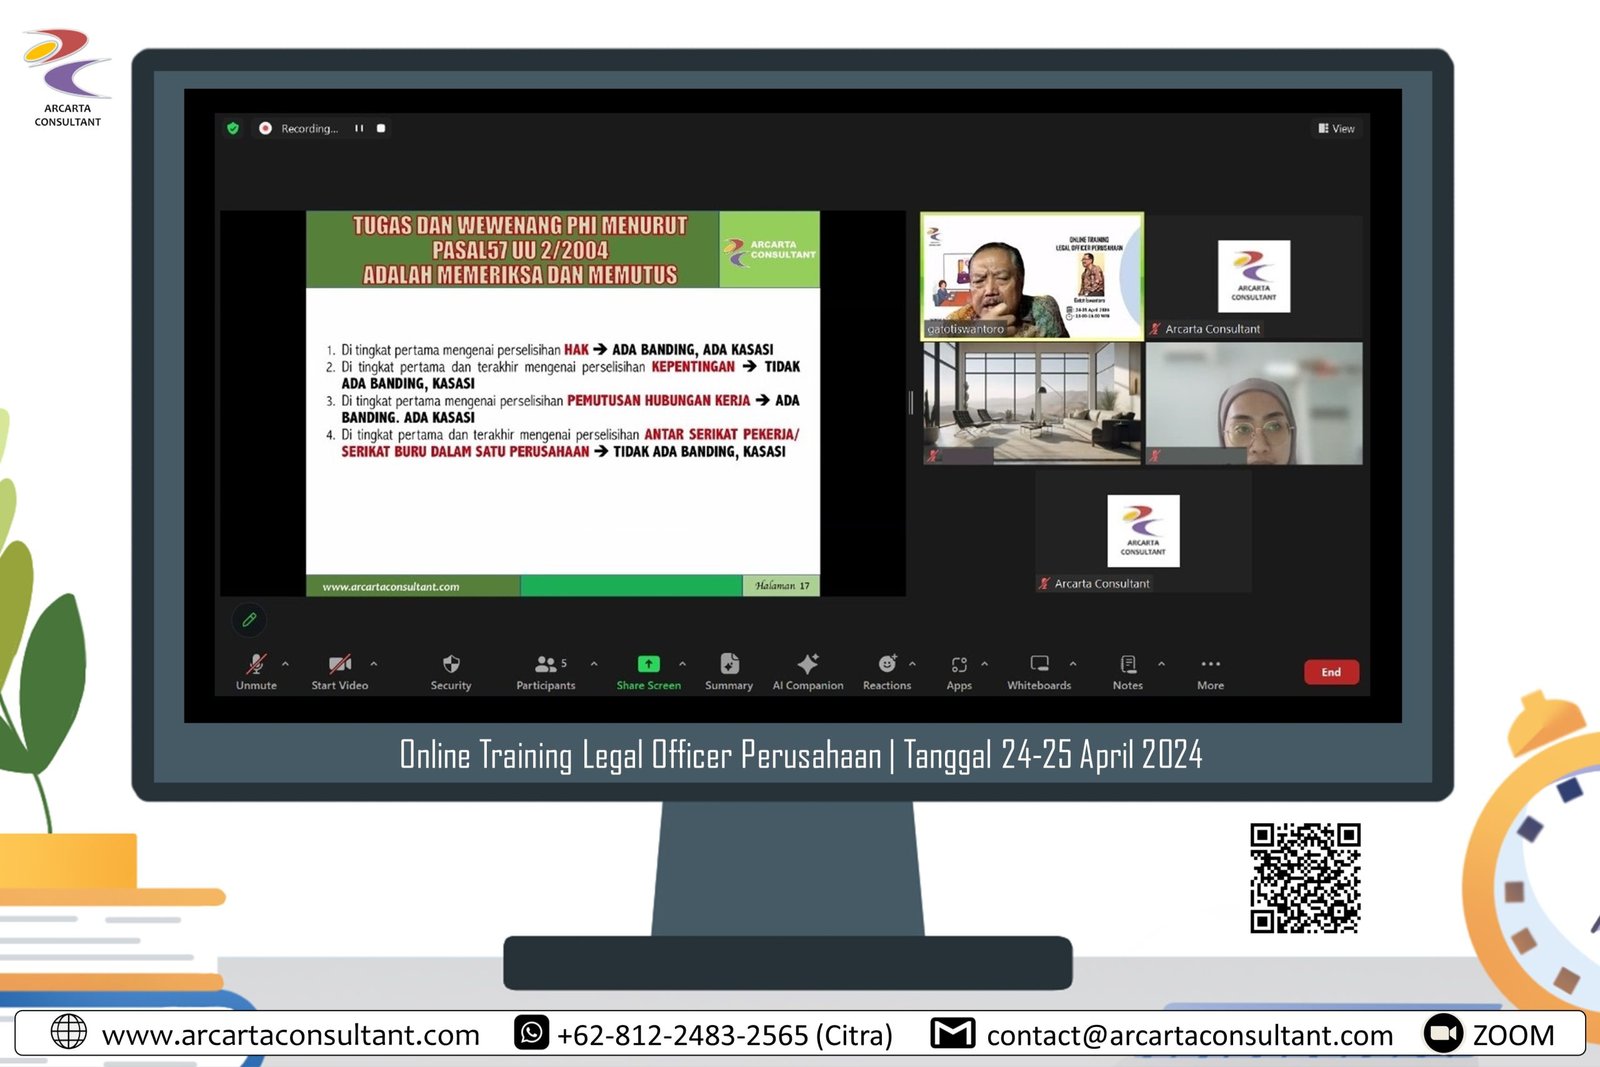Open the Notes icon
This screenshot has height=1067, width=1600.
coord(1128,665)
